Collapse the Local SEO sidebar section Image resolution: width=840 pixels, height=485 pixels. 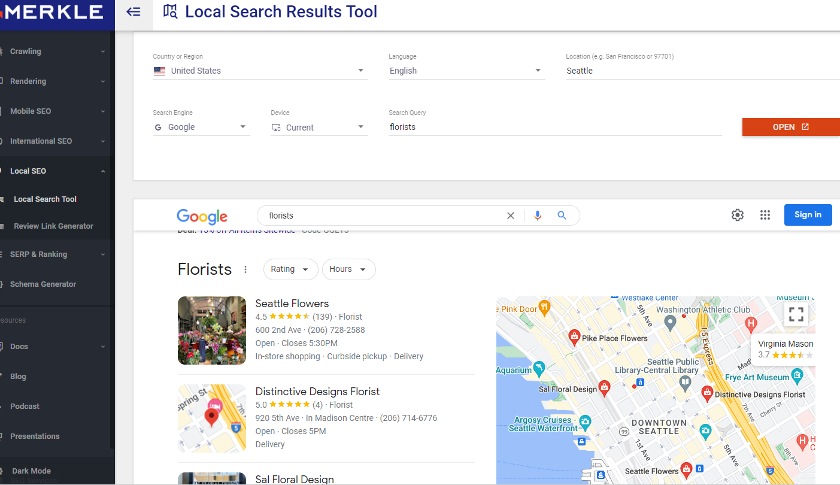point(53,171)
